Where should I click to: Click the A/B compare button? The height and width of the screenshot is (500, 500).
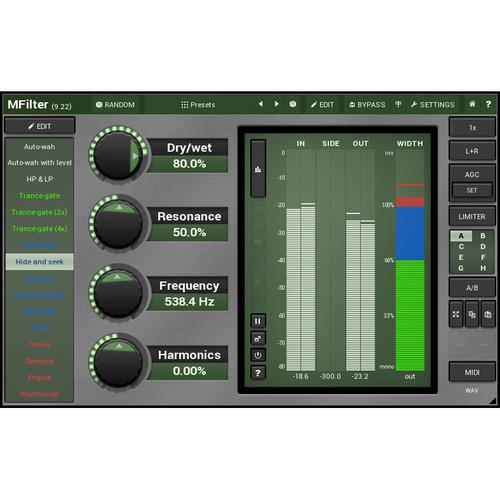point(472,288)
